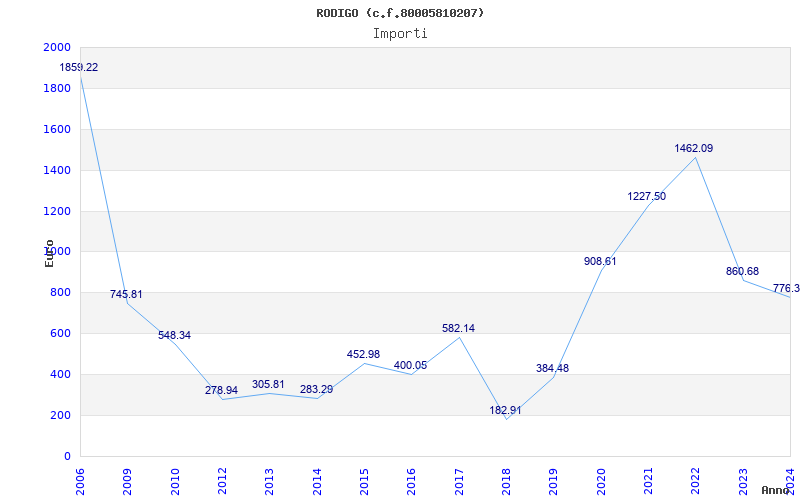The height and width of the screenshot is (500, 800).
Task: Click the y-axis value 1200
Action: click(x=57, y=211)
